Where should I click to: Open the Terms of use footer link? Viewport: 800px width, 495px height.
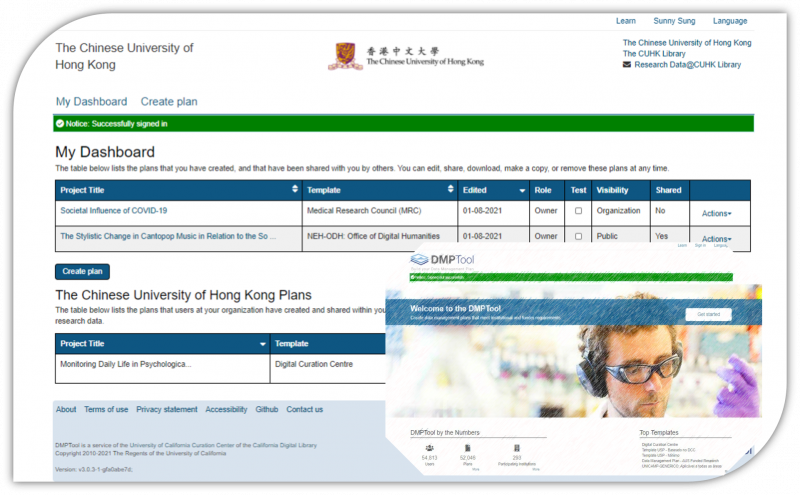coord(106,409)
